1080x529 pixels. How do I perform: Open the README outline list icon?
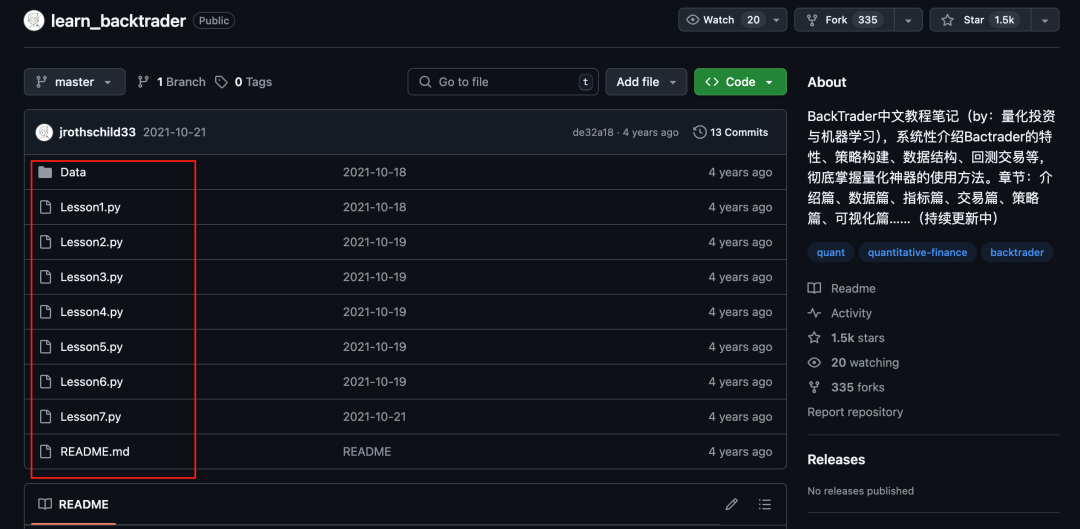[765, 504]
